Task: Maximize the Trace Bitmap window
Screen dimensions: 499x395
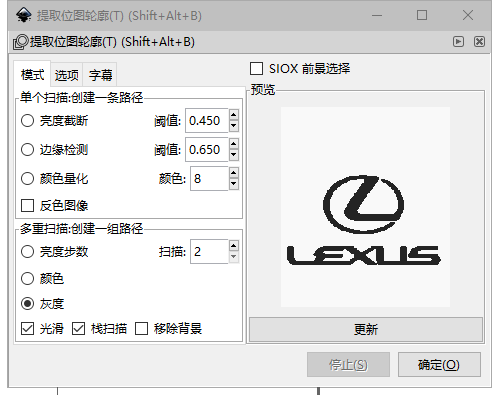Action: pyautogui.click(x=422, y=15)
